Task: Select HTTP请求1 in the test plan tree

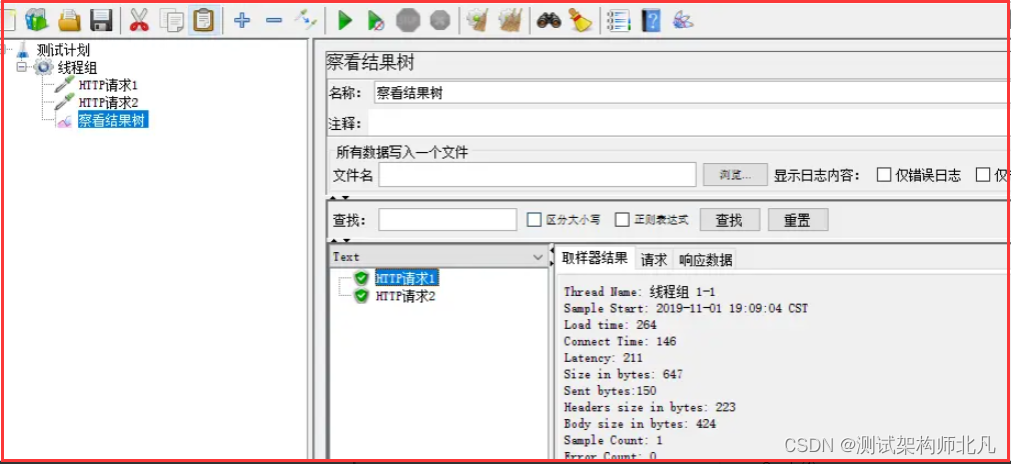Action: pyautogui.click(x=108, y=84)
